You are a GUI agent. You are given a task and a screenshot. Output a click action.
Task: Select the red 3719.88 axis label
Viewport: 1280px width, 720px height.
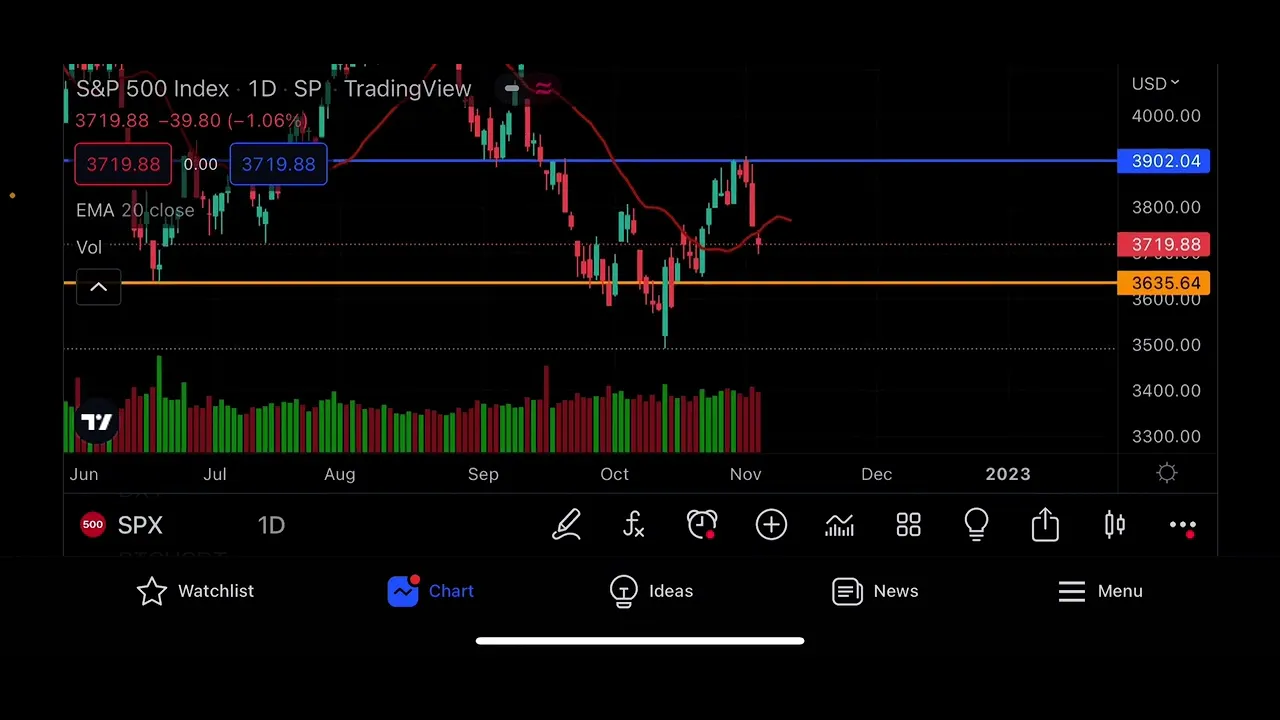coord(1164,245)
